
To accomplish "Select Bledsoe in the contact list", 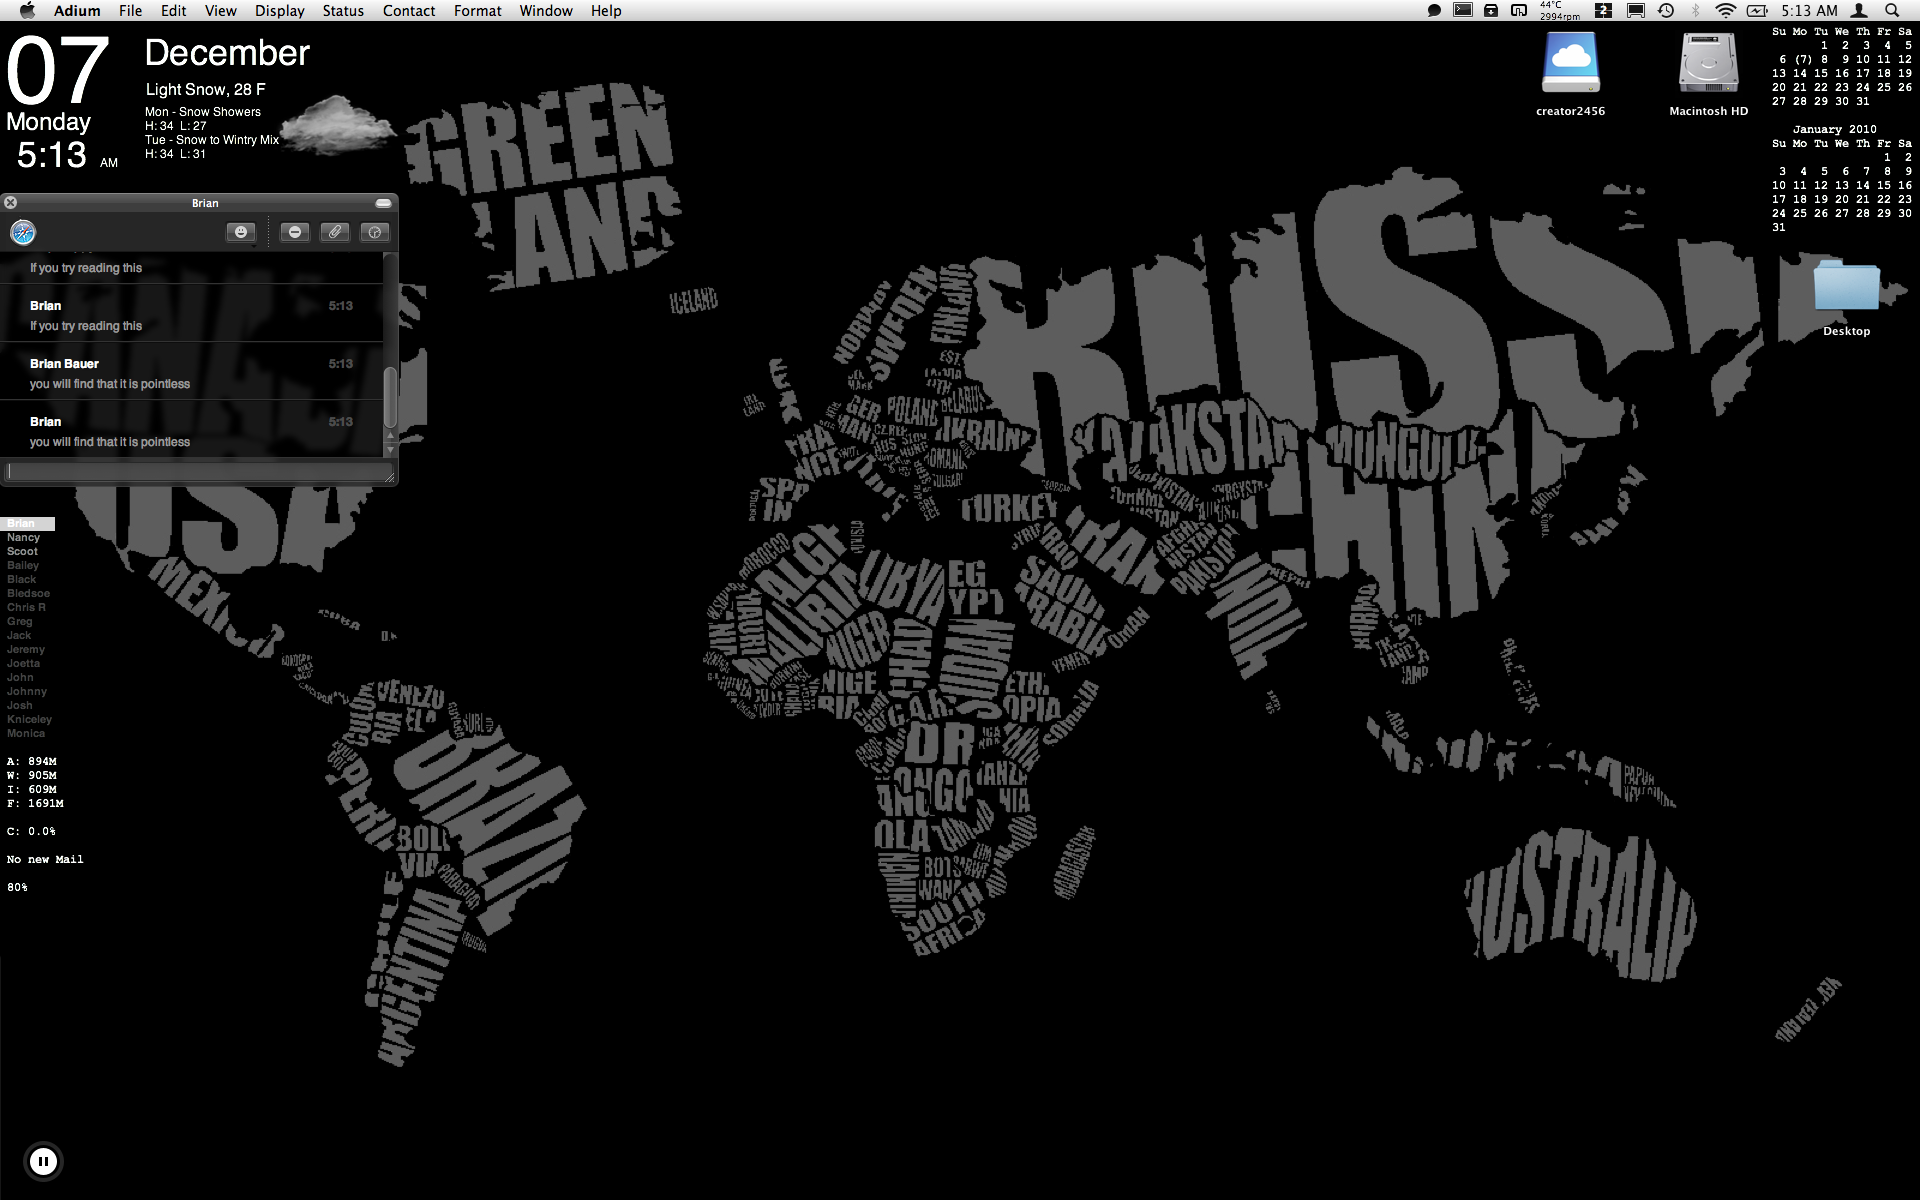I will [28, 593].
